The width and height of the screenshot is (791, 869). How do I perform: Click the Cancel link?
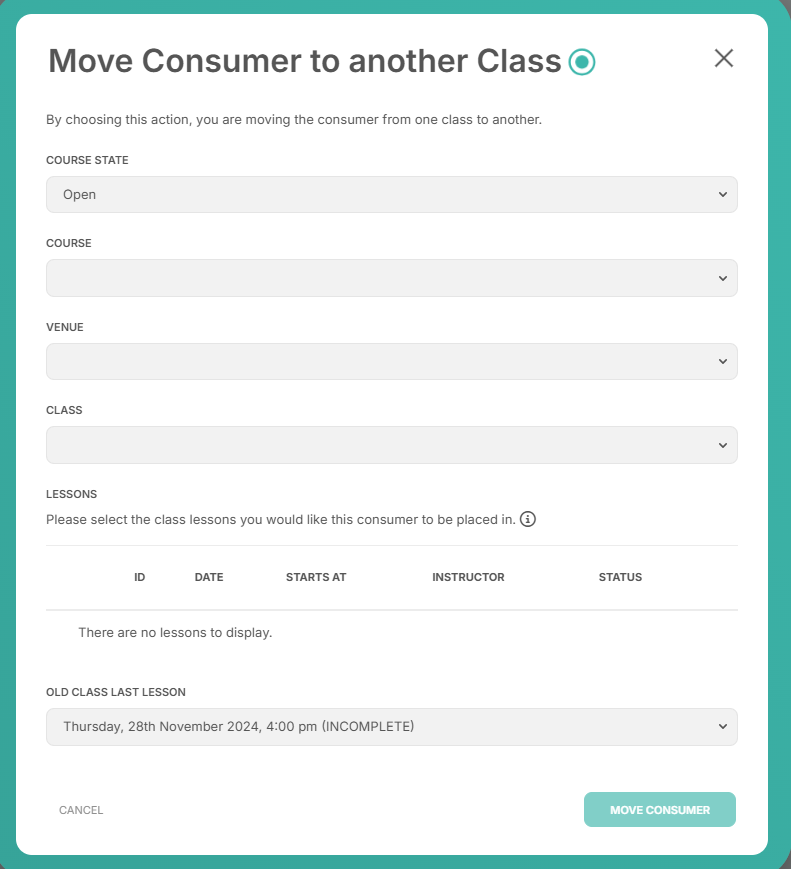click(x=81, y=810)
